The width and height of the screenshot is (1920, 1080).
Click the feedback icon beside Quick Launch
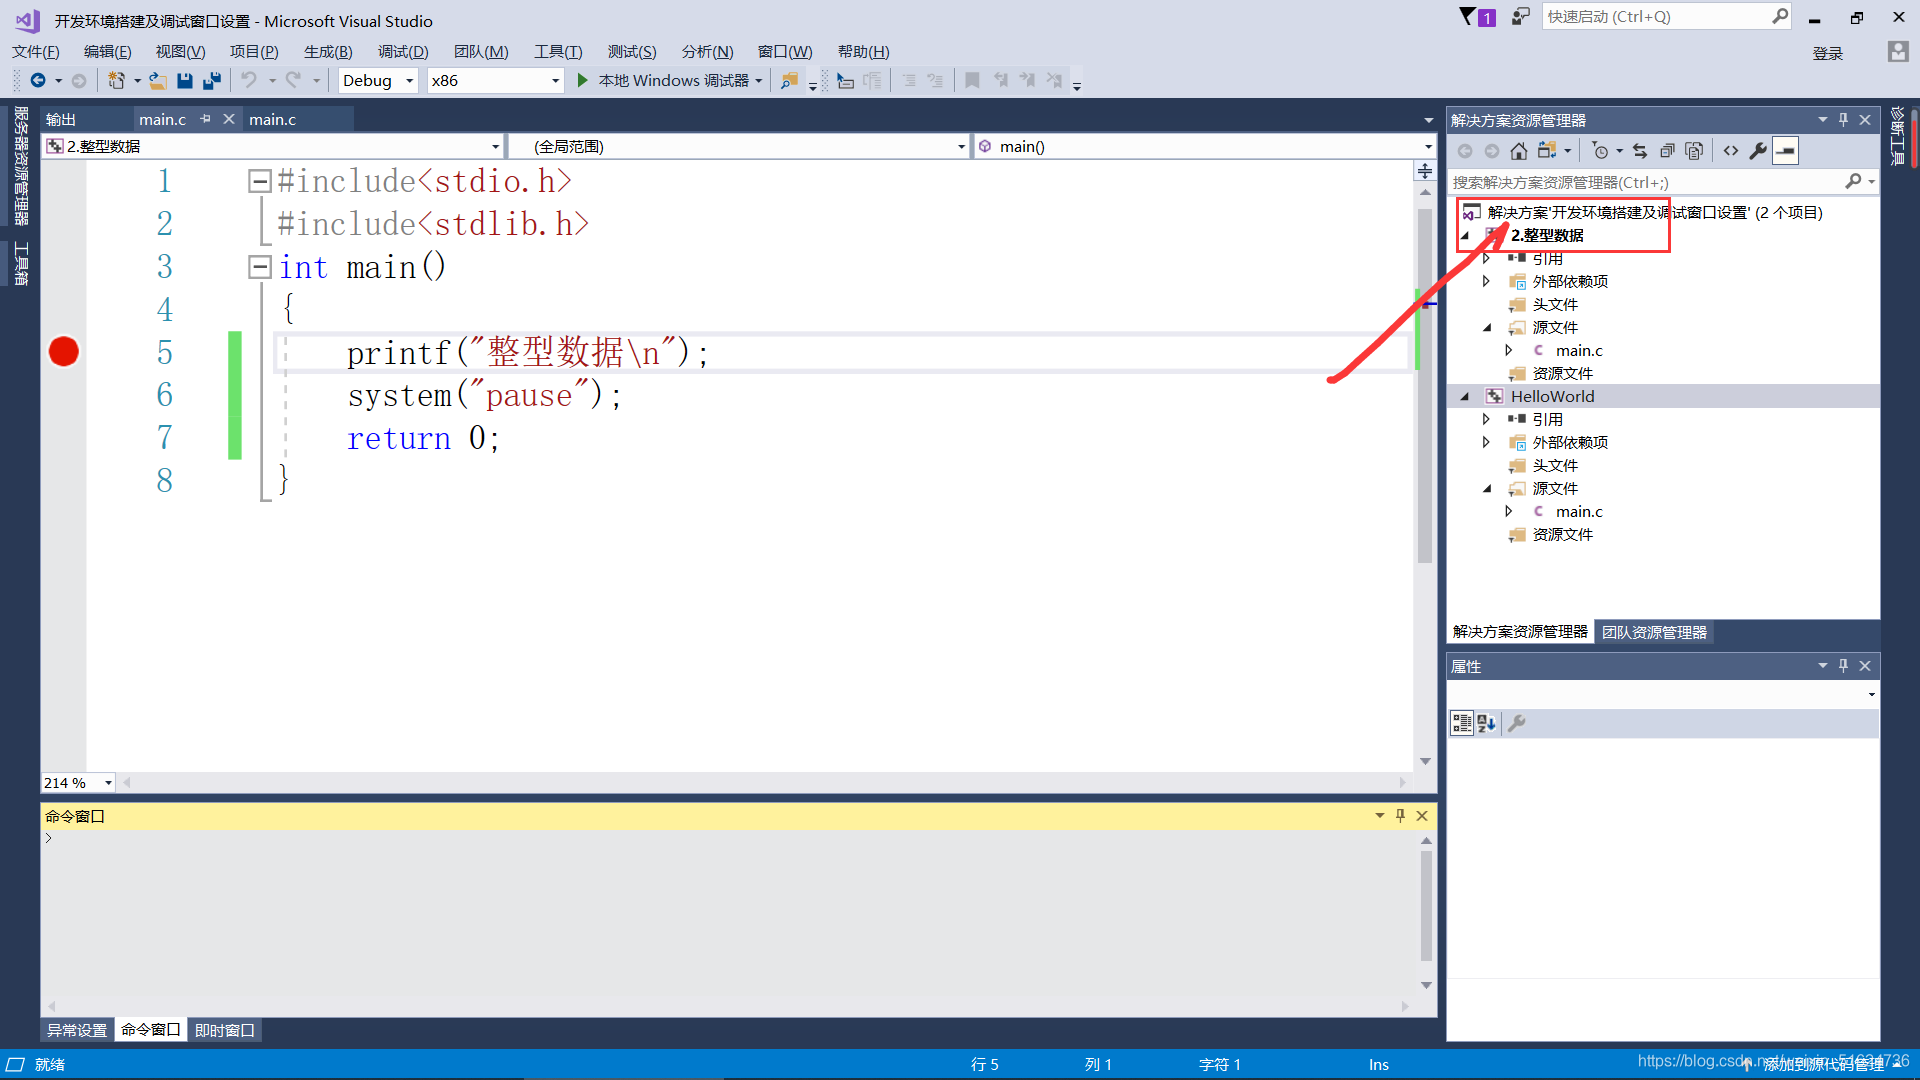[1521, 17]
